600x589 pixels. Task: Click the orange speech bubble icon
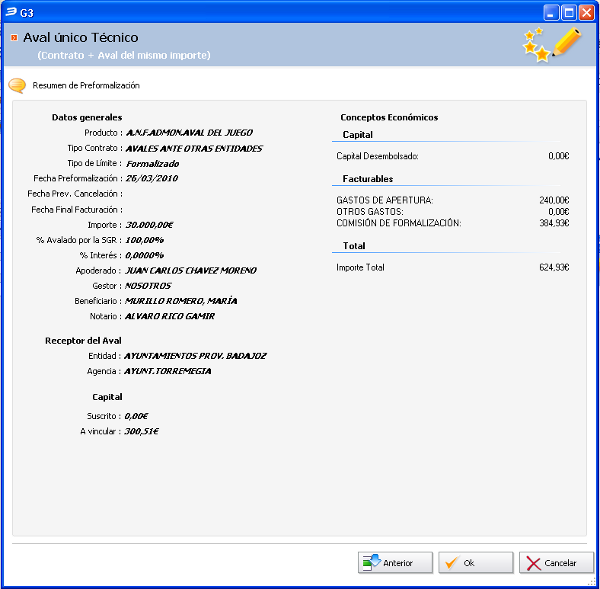(x=17, y=85)
